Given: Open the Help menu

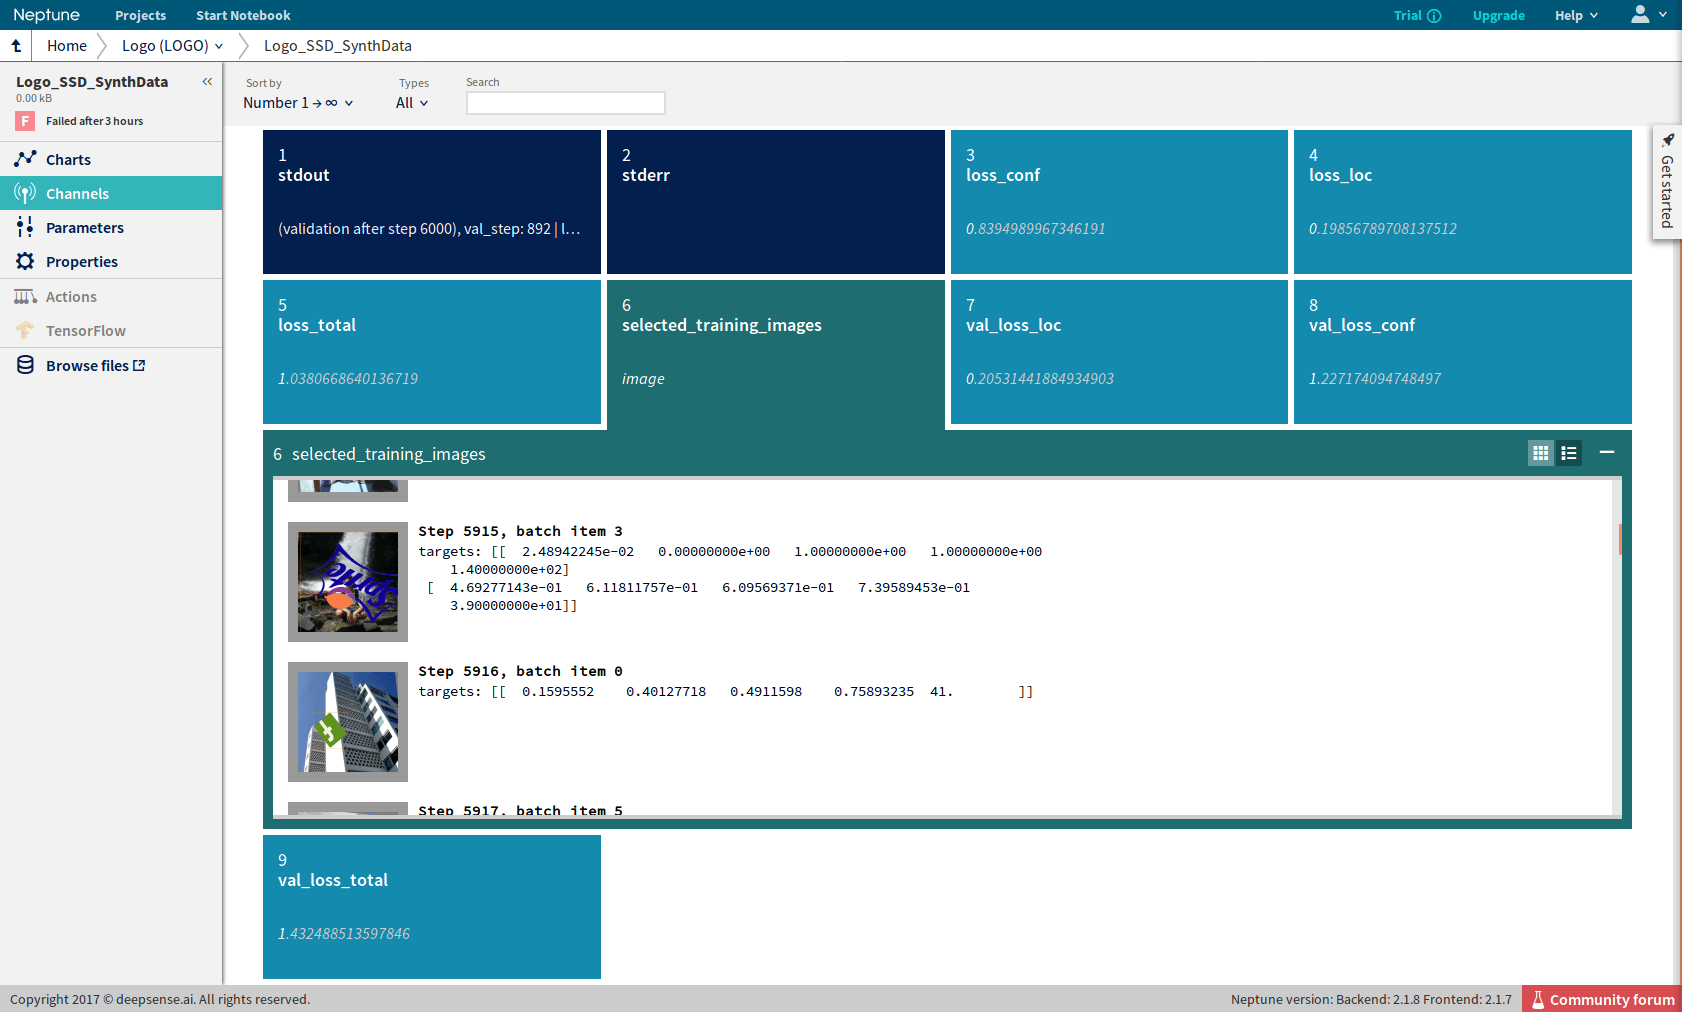Looking at the screenshot, I should pos(1576,15).
